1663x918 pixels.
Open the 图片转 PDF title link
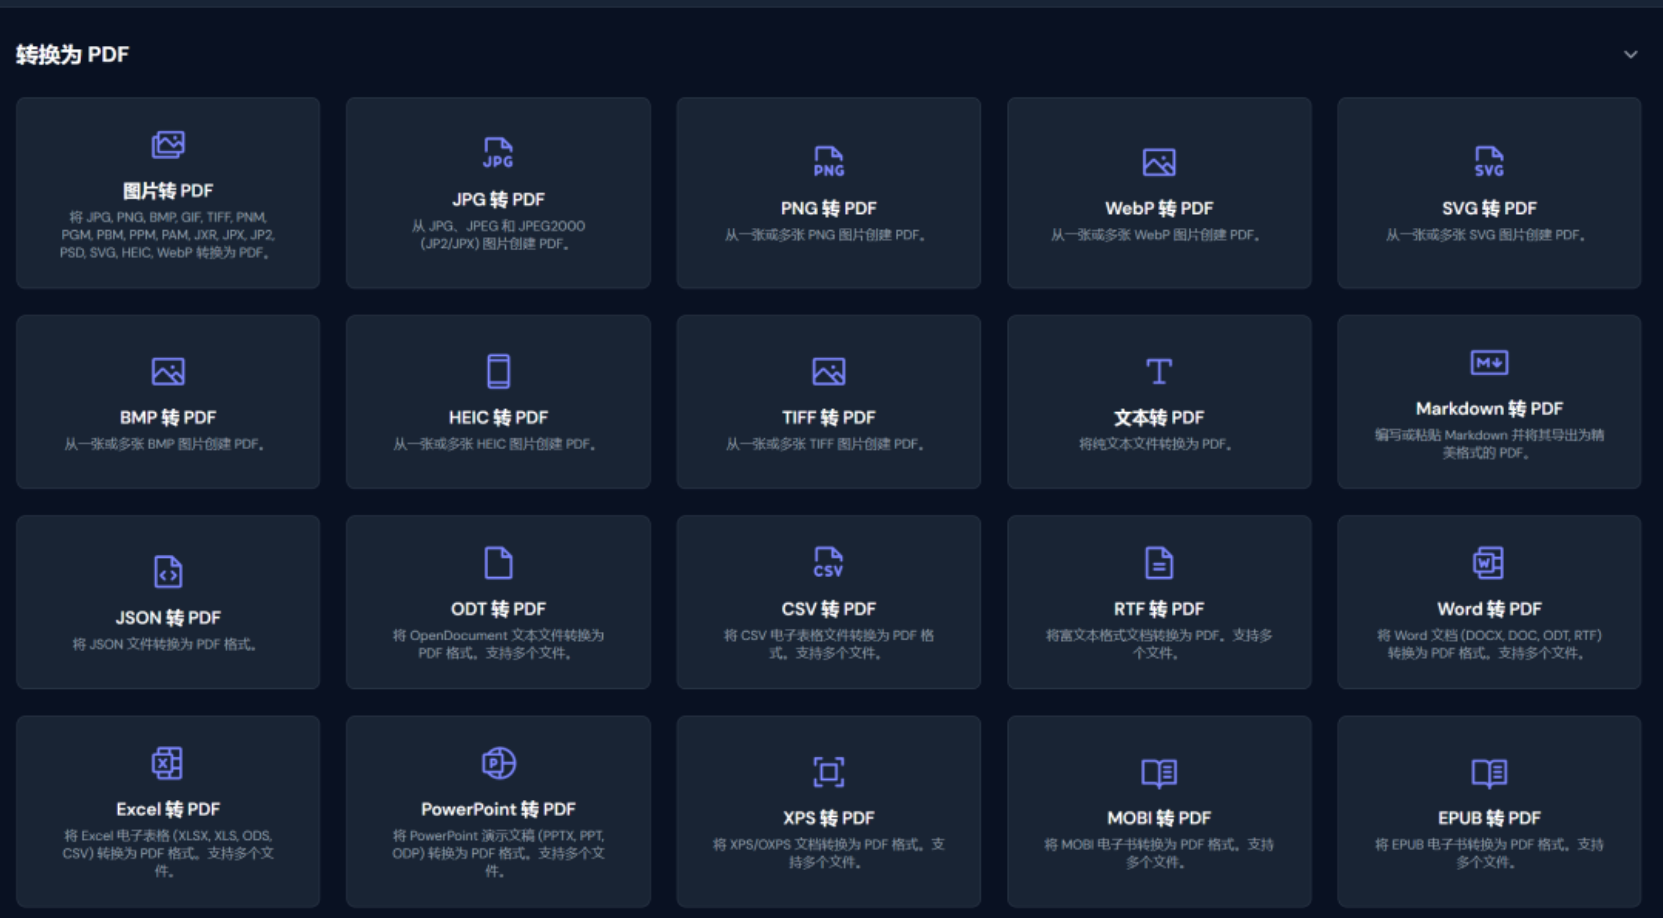tap(168, 190)
